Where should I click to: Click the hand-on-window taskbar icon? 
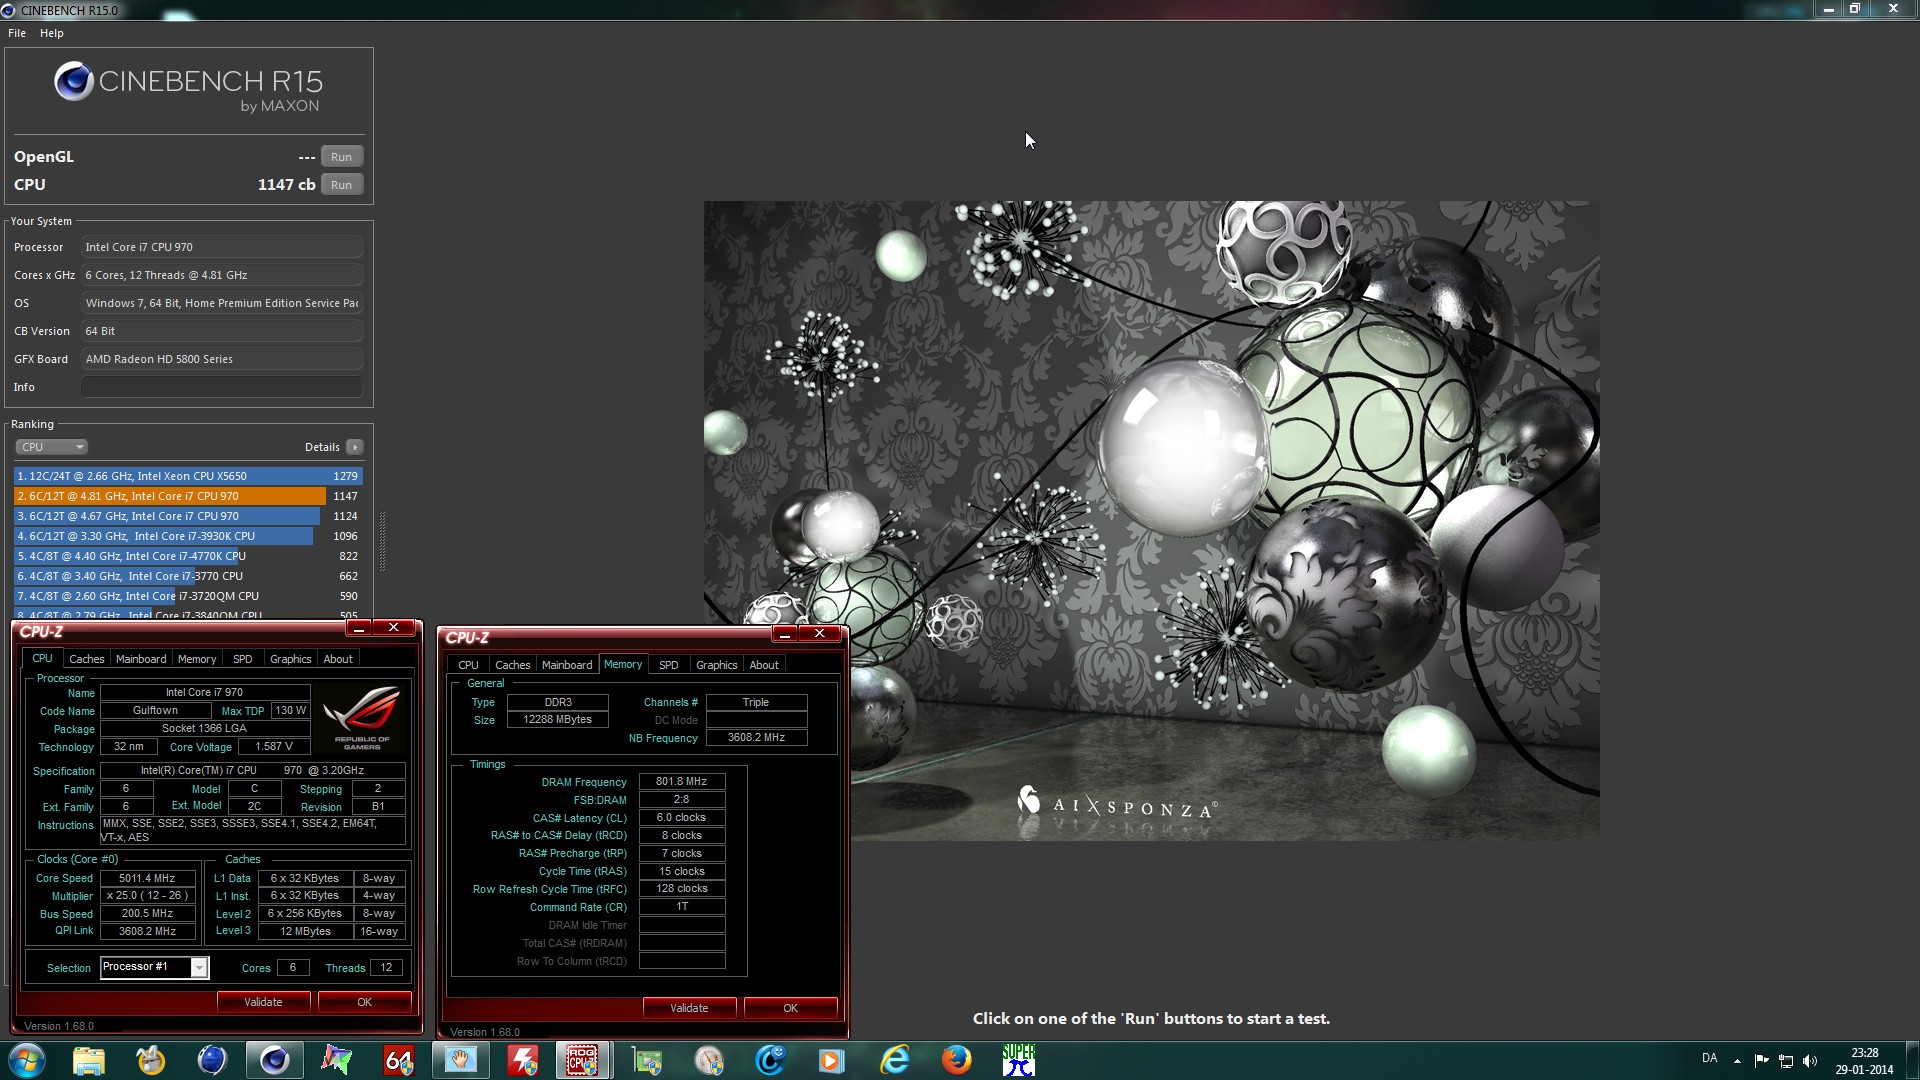click(460, 1060)
